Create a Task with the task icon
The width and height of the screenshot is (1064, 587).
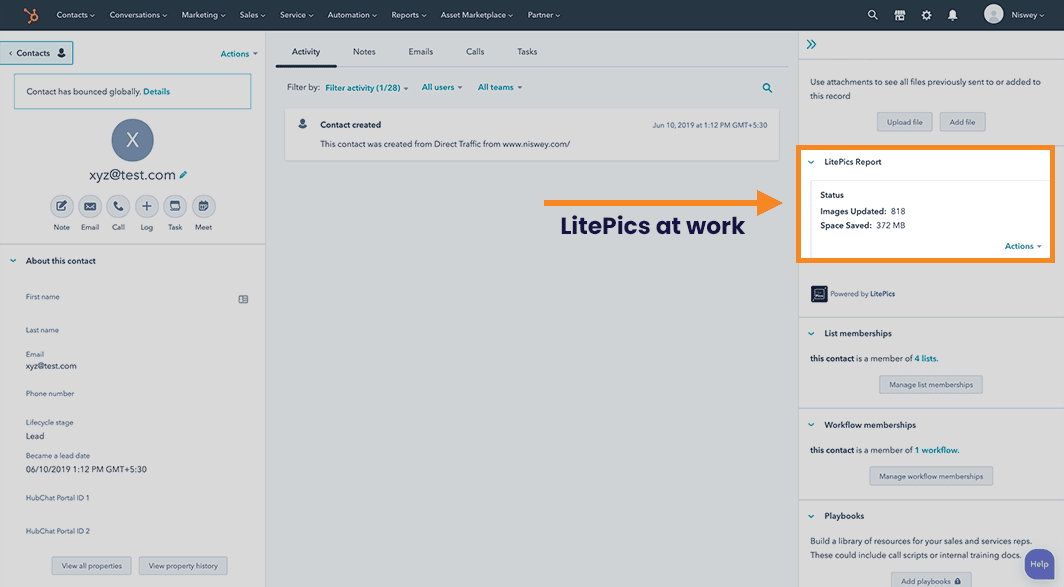(175, 206)
